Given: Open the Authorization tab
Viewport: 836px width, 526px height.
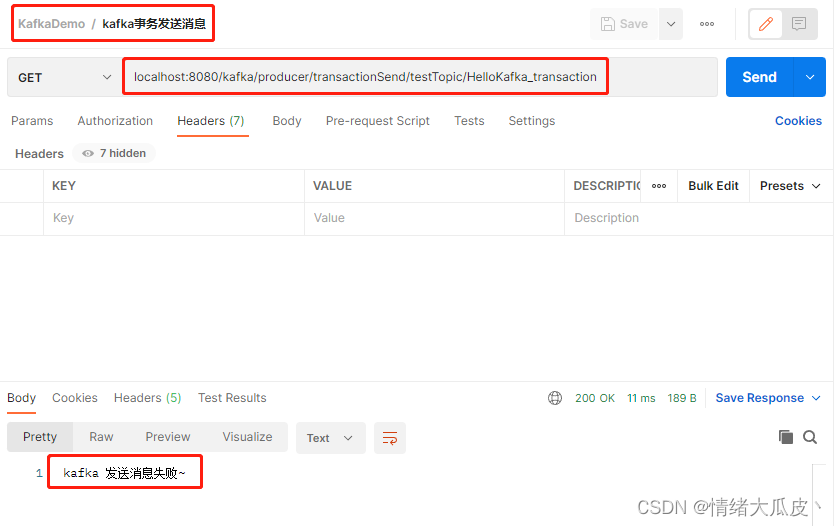Looking at the screenshot, I should [x=115, y=121].
